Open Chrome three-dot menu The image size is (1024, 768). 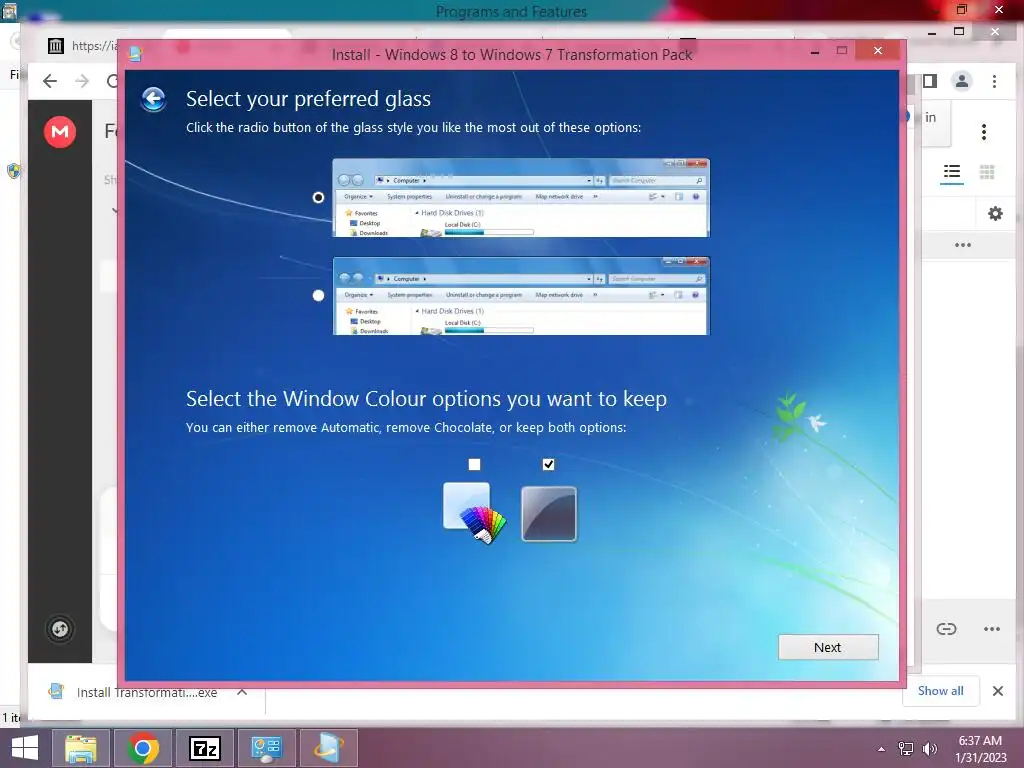(x=995, y=81)
